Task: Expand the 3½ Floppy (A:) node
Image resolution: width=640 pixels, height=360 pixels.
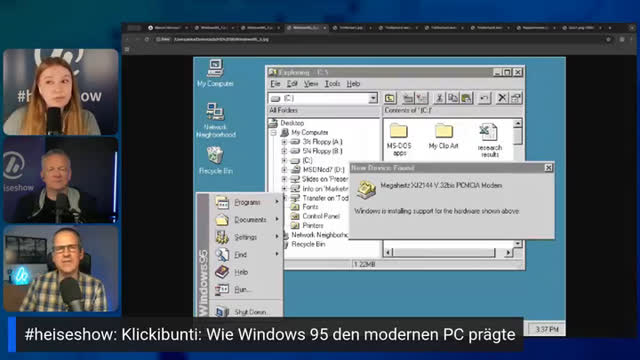Action: point(284,142)
